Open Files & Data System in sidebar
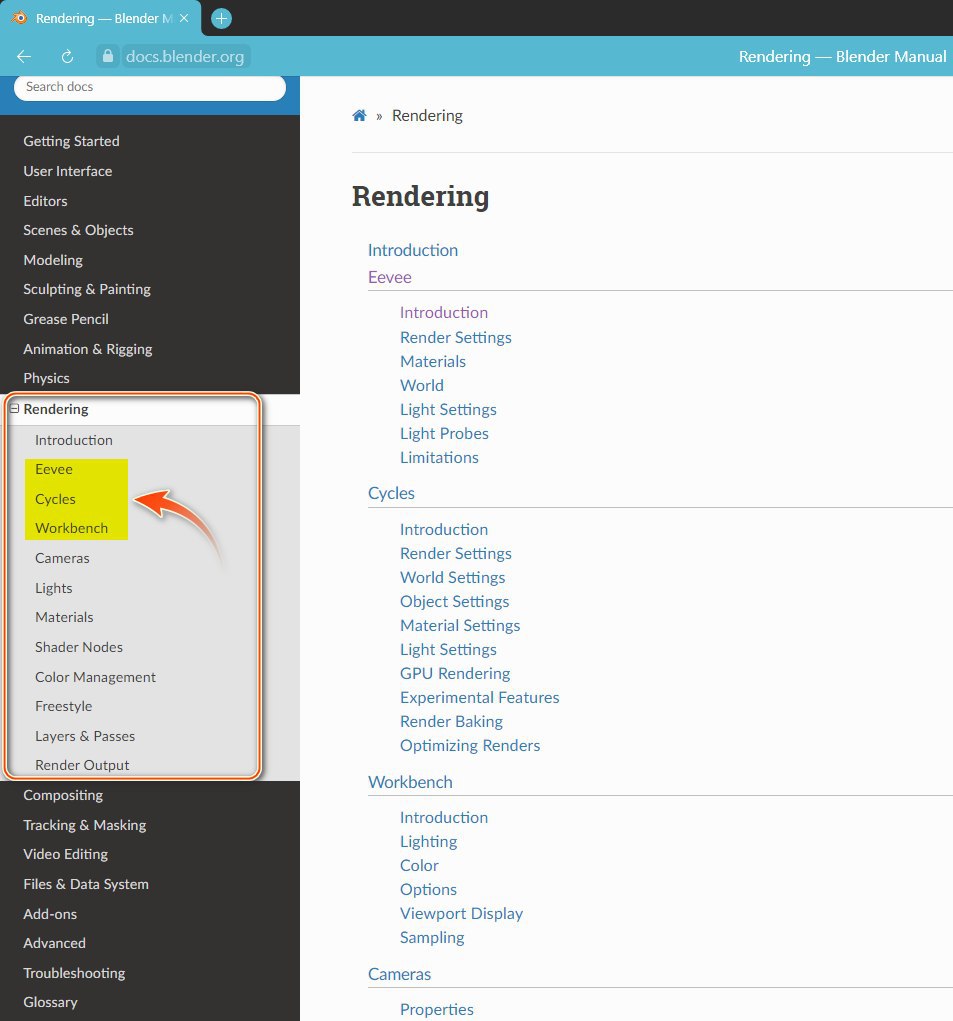Image resolution: width=953 pixels, height=1021 pixels. [86, 884]
